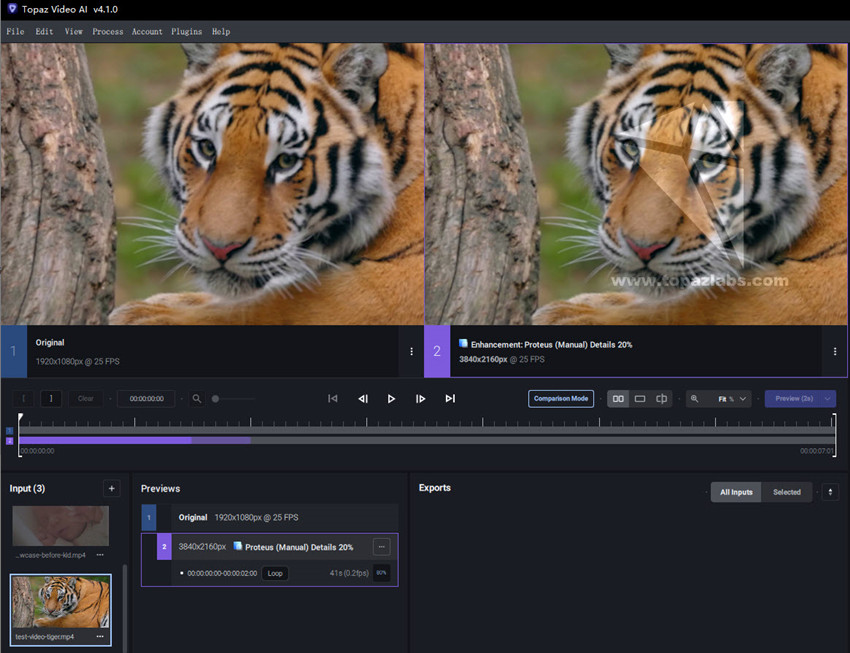The image size is (850, 653).
Task: Open the Process menu
Action: (107, 31)
